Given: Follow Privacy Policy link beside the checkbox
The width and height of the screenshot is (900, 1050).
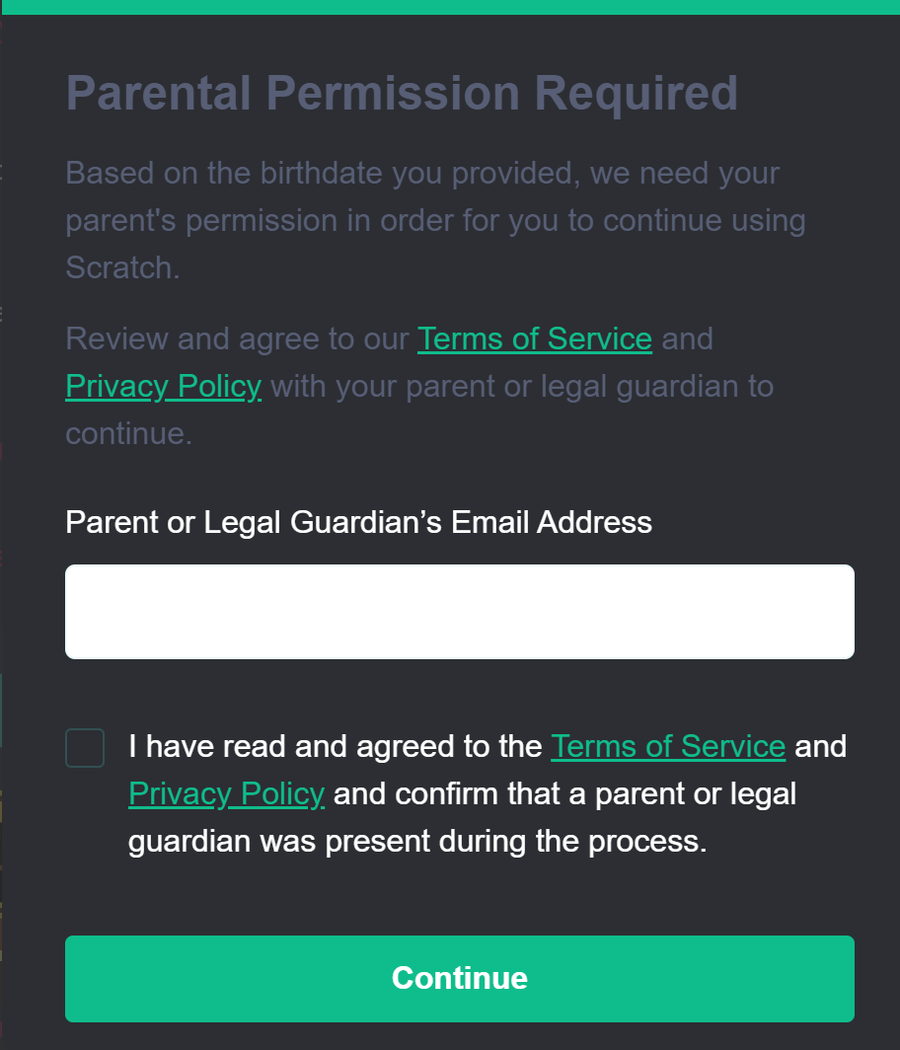Looking at the screenshot, I should click(x=226, y=794).
